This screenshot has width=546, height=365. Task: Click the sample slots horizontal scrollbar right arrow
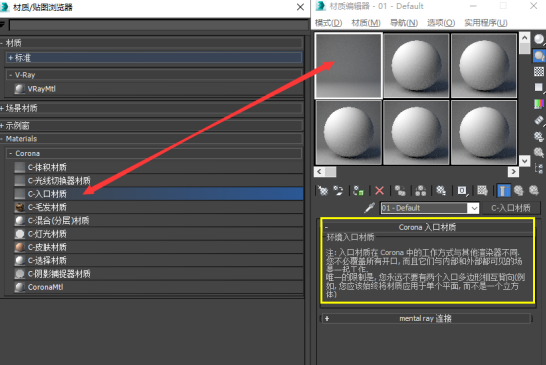[x=513, y=171]
